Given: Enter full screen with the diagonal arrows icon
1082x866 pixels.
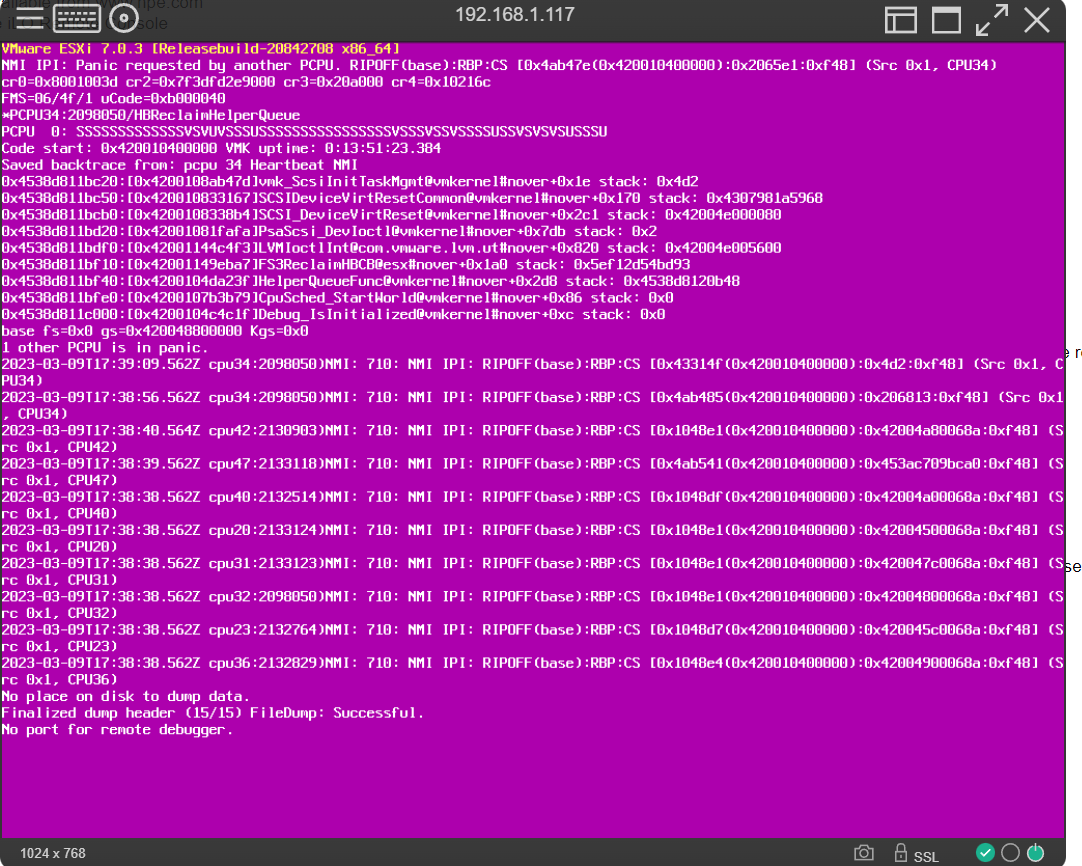Looking at the screenshot, I should pyautogui.click(x=992, y=20).
